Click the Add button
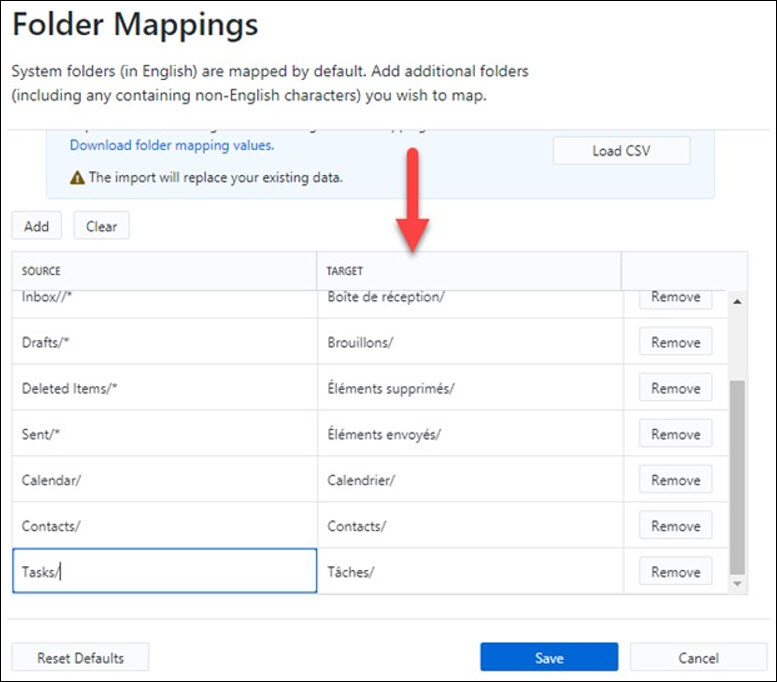 point(37,226)
